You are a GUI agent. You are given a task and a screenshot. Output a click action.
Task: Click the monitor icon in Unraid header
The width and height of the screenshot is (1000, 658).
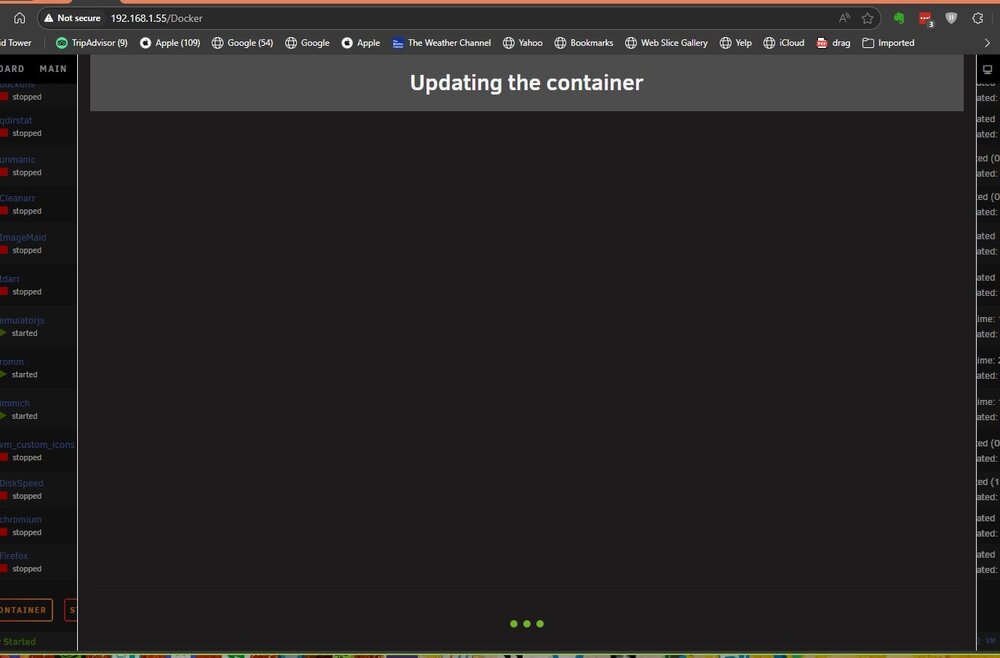tap(987, 69)
